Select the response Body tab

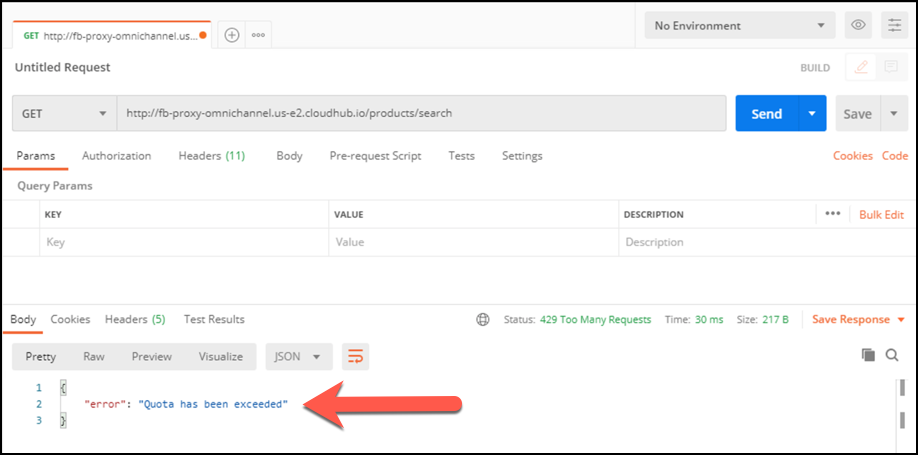click(x=23, y=320)
